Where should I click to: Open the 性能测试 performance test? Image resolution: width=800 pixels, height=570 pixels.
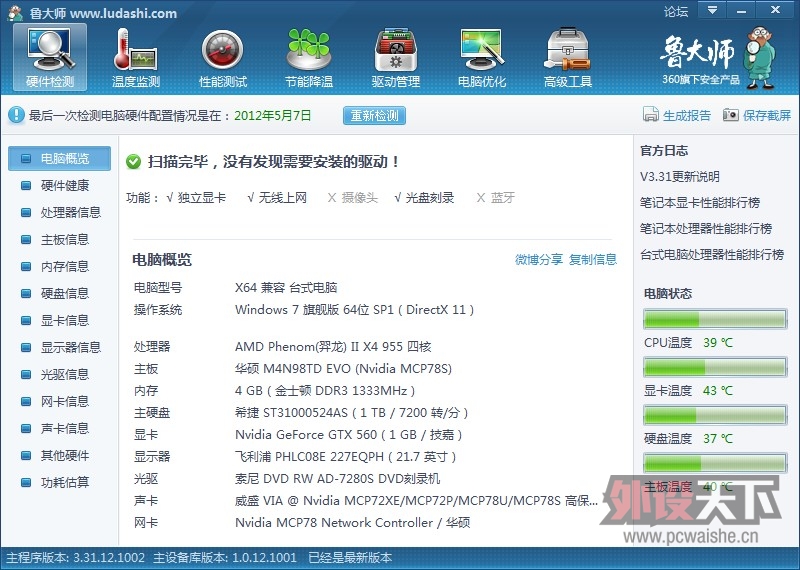click(222, 57)
